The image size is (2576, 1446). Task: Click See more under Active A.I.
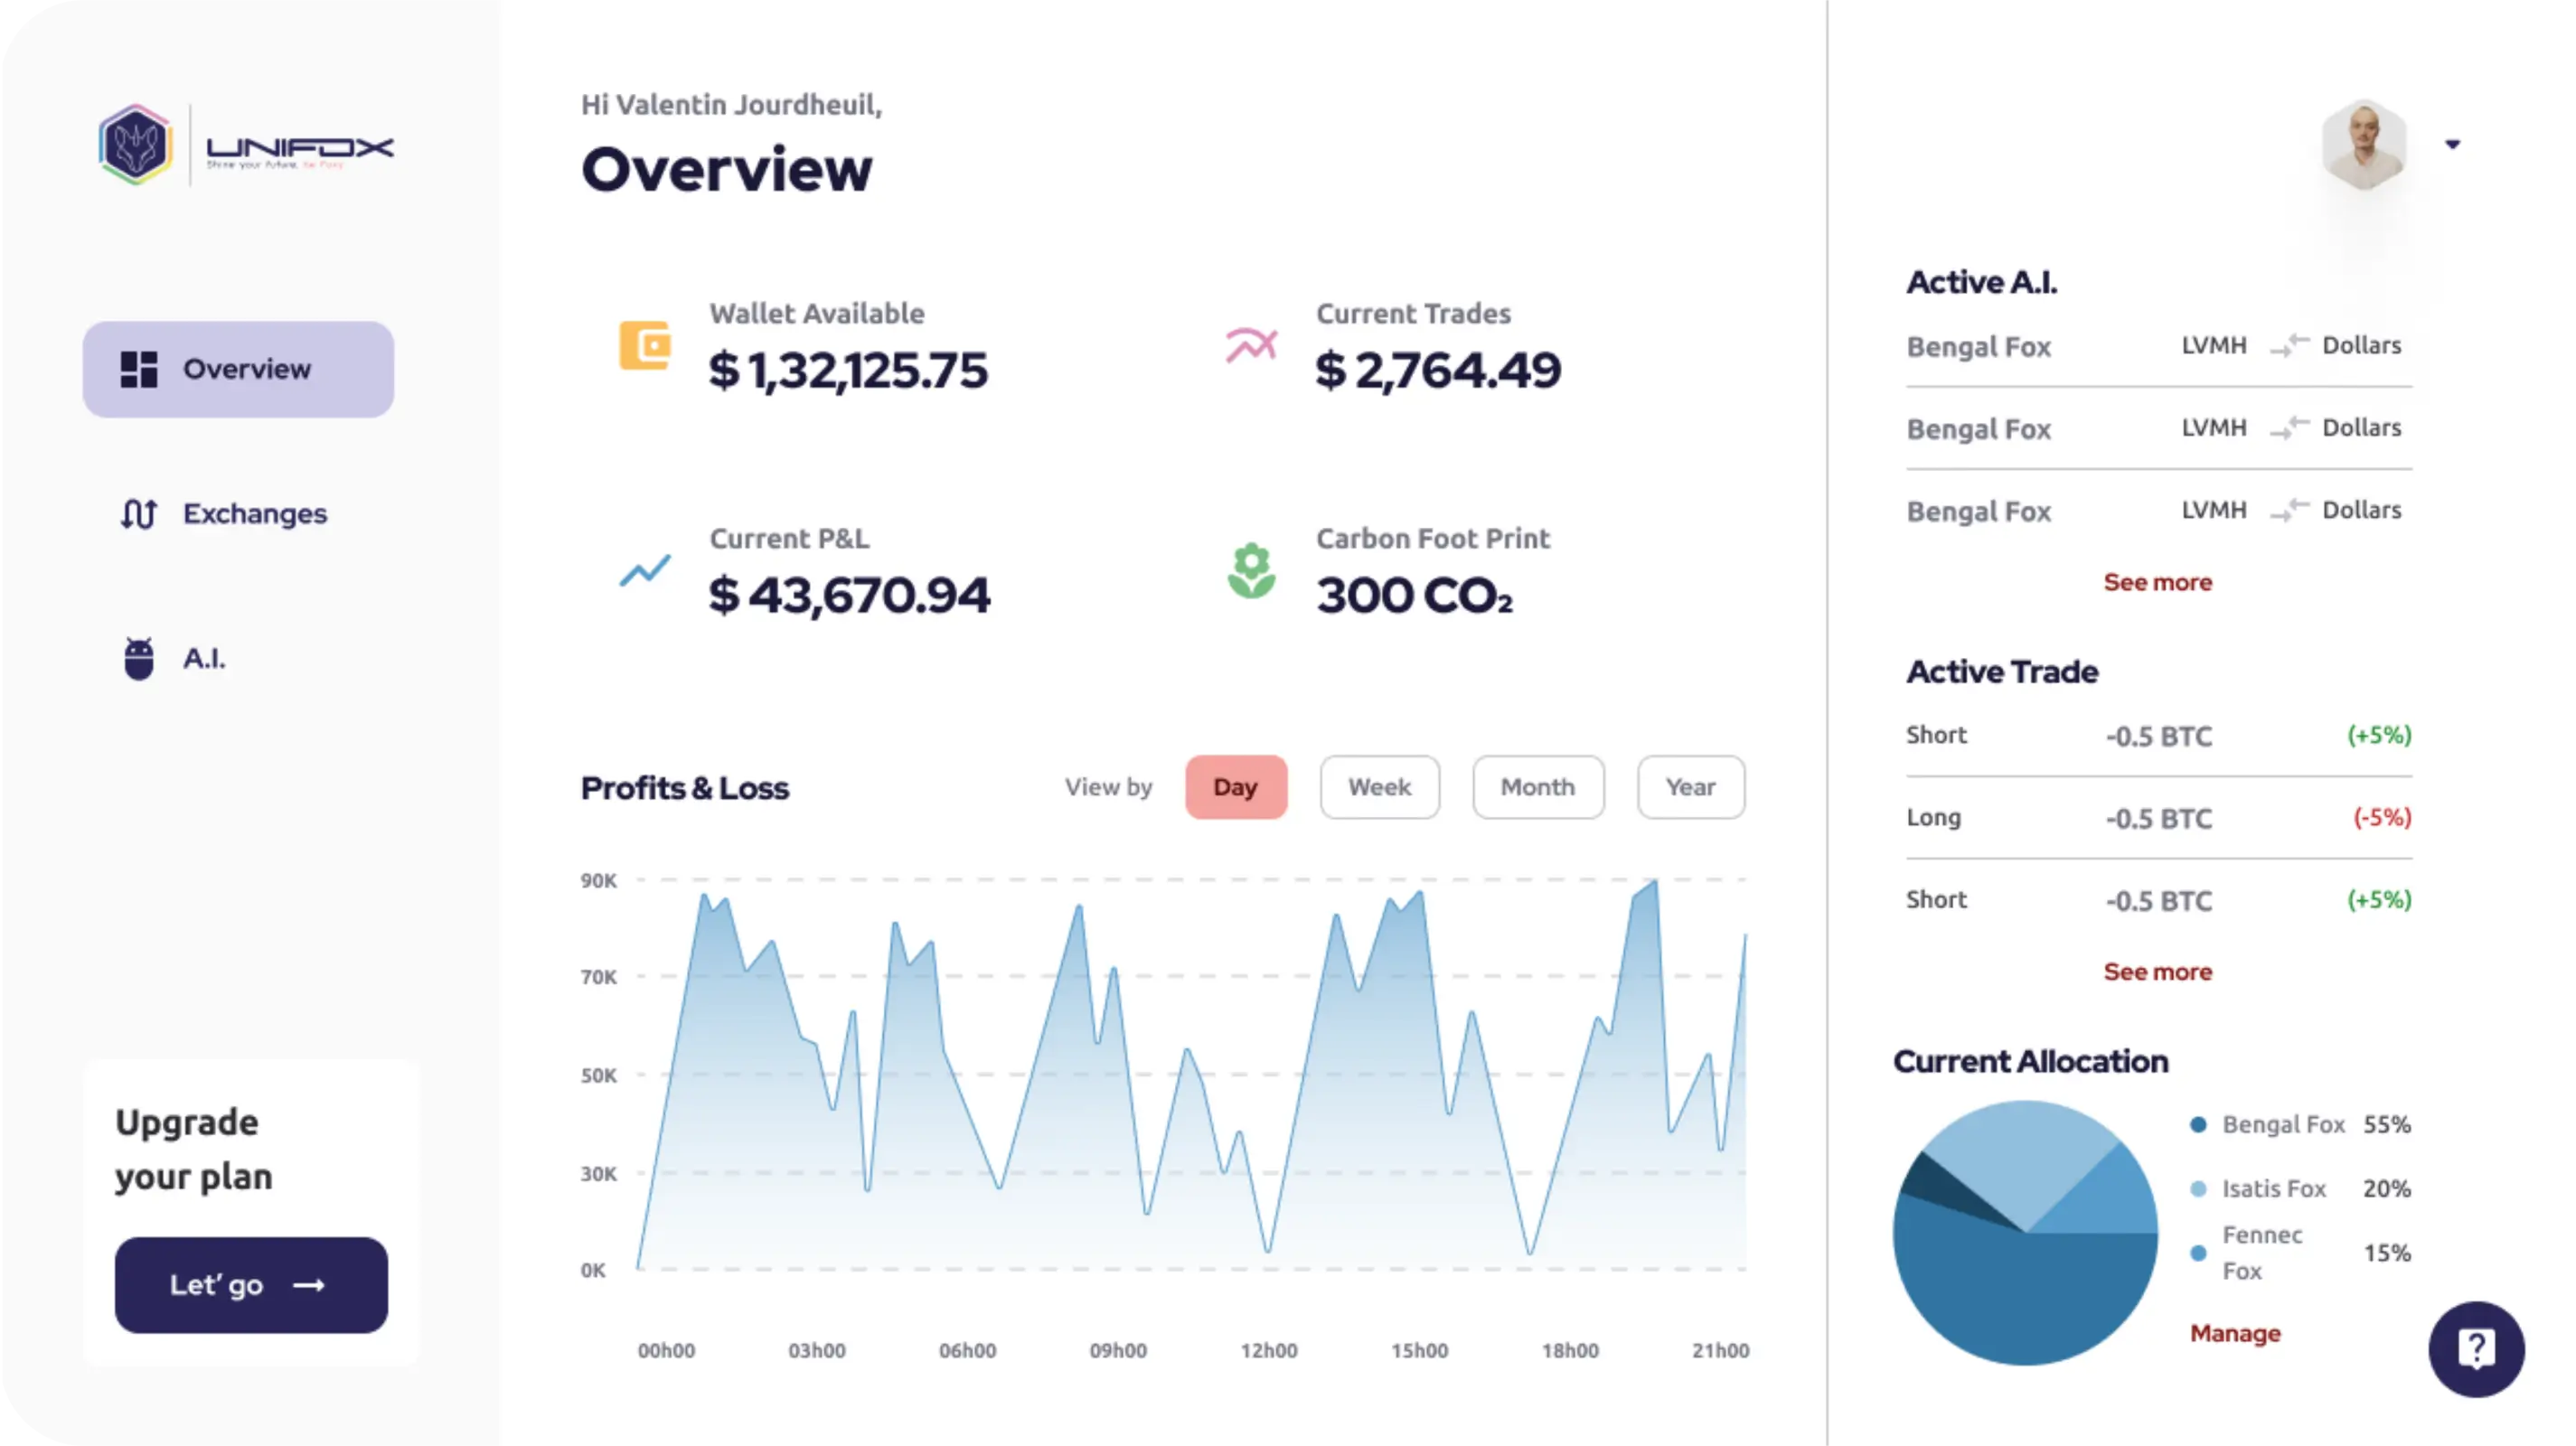tap(2158, 582)
